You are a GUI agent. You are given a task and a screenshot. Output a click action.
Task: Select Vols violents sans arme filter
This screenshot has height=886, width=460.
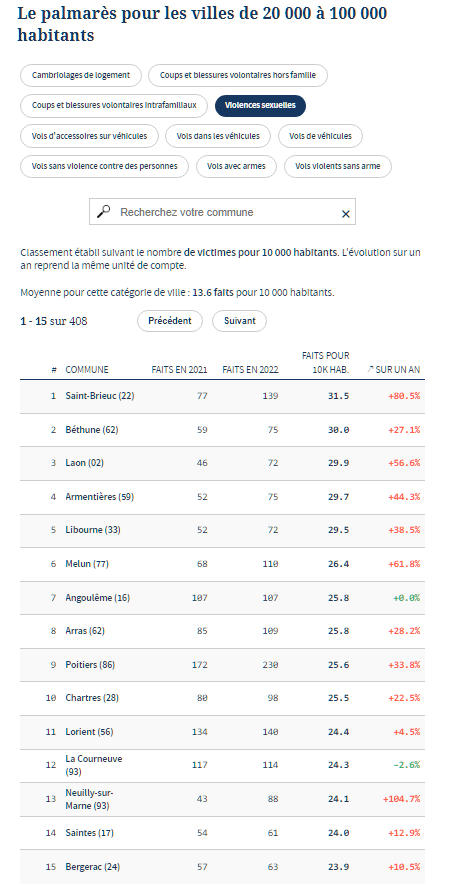click(338, 167)
